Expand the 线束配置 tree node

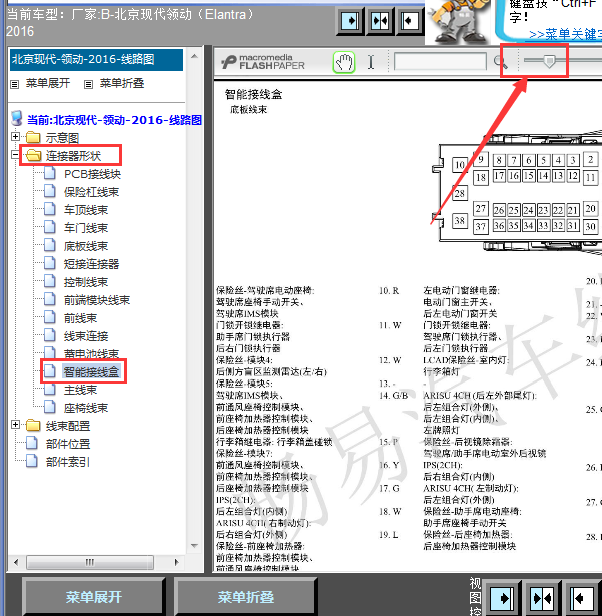coord(15,425)
